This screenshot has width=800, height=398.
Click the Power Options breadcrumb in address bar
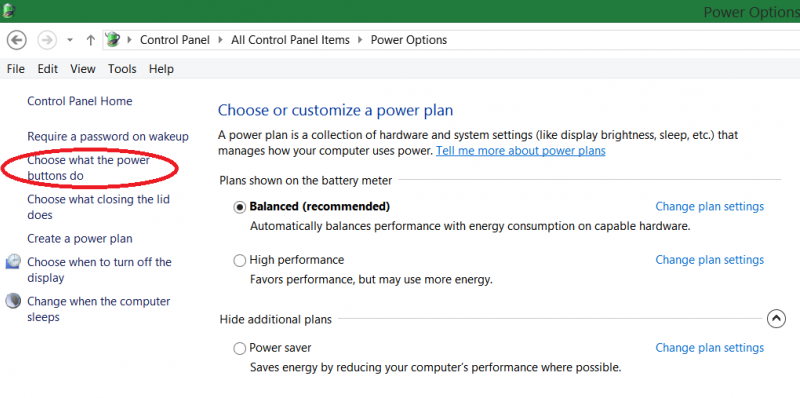point(409,40)
